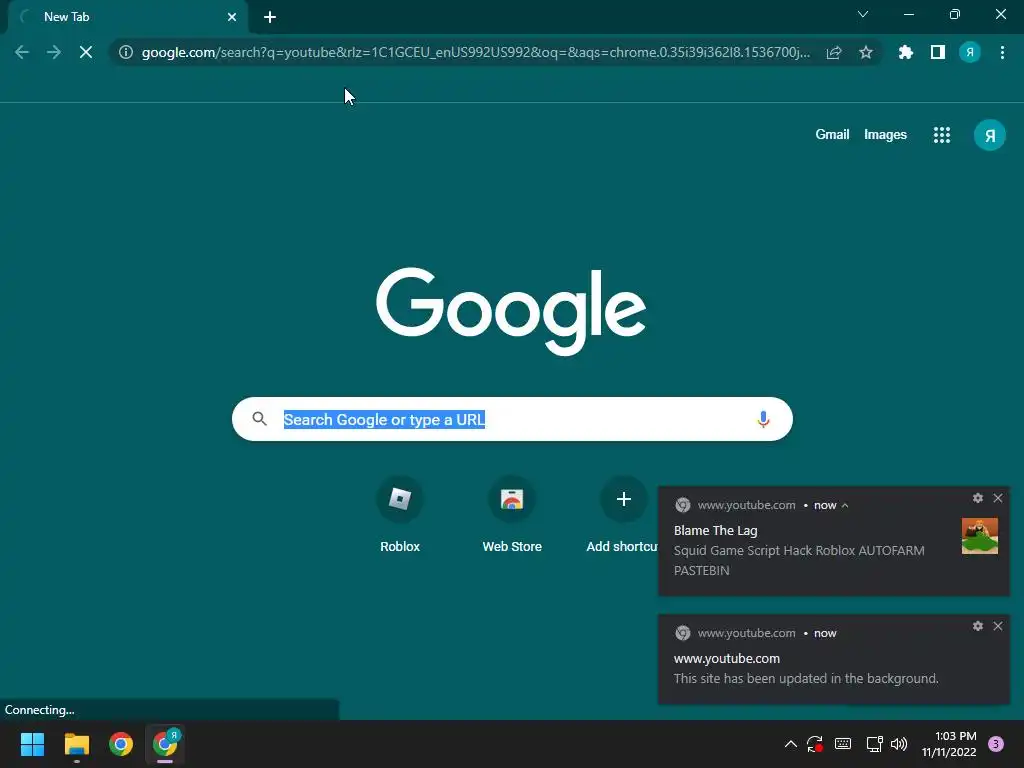Open first Chrome icon on taskbar
Viewport: 1024px width, 768px height.
121,744
